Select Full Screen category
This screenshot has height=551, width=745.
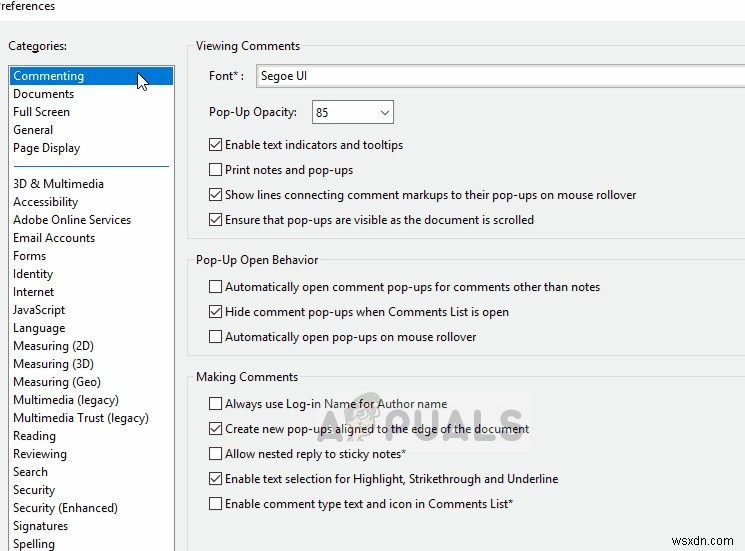point(41,112)
